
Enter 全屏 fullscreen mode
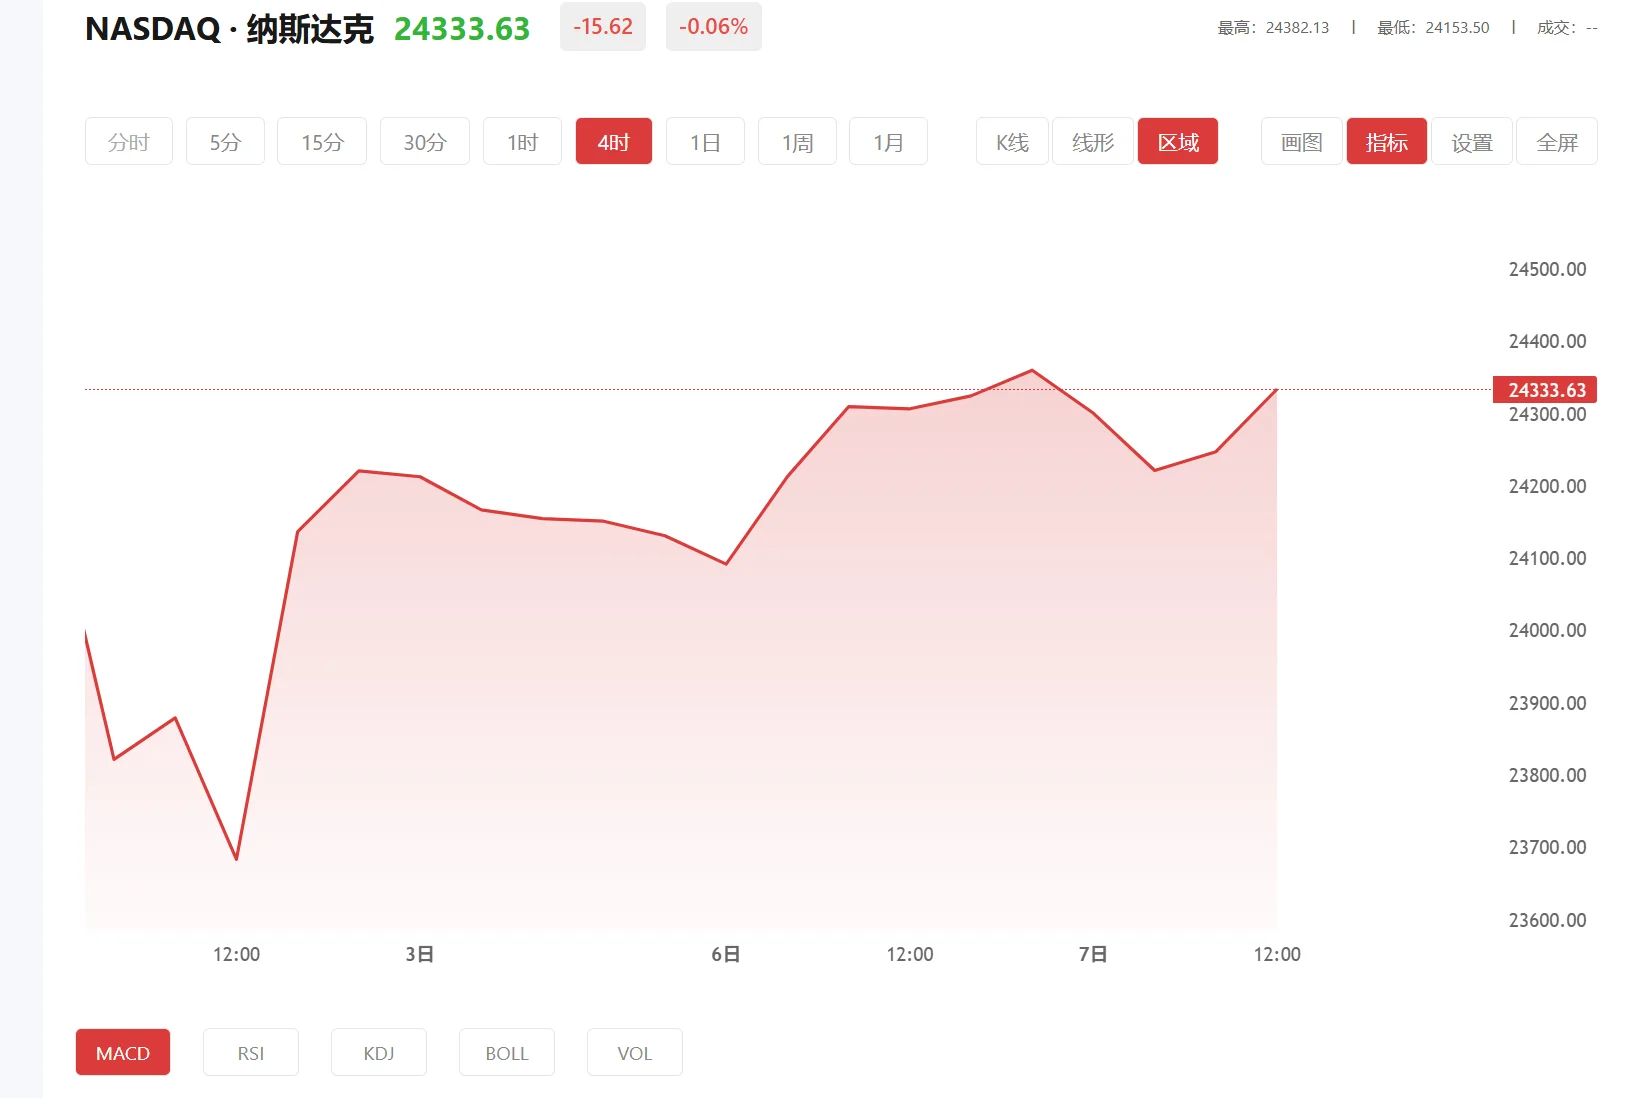tap(1556, 141)
